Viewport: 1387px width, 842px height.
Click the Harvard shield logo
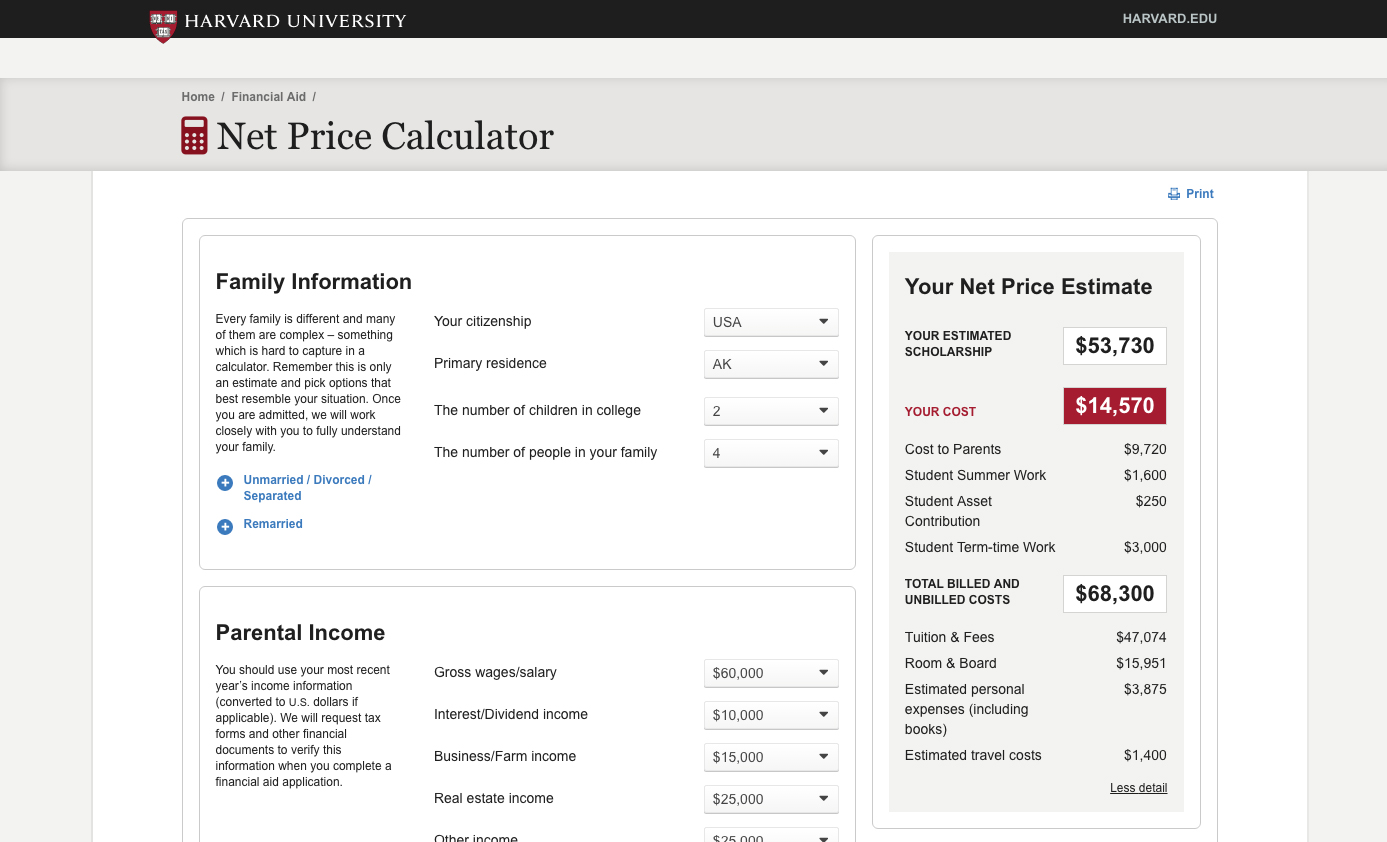[163, 26]
